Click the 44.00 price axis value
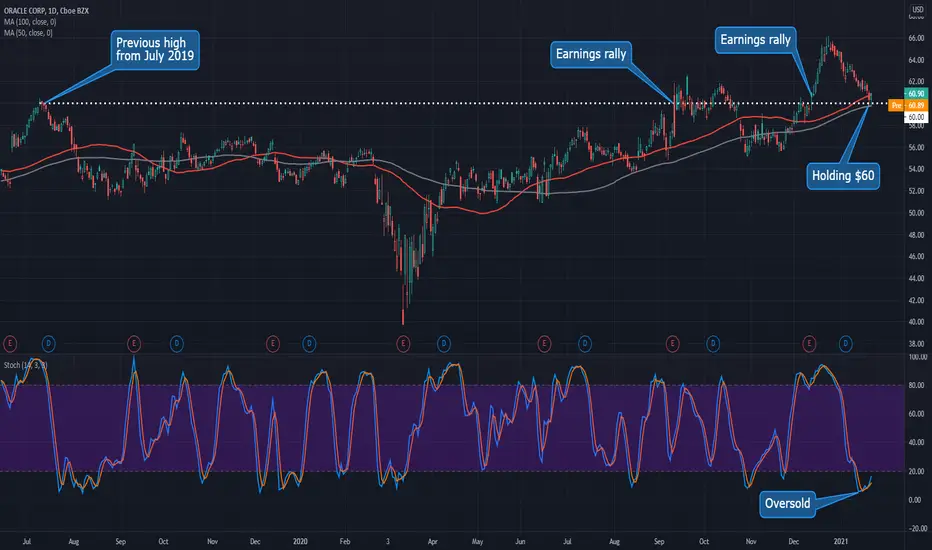This screenshot has width=932, height=550. point(916,278)
